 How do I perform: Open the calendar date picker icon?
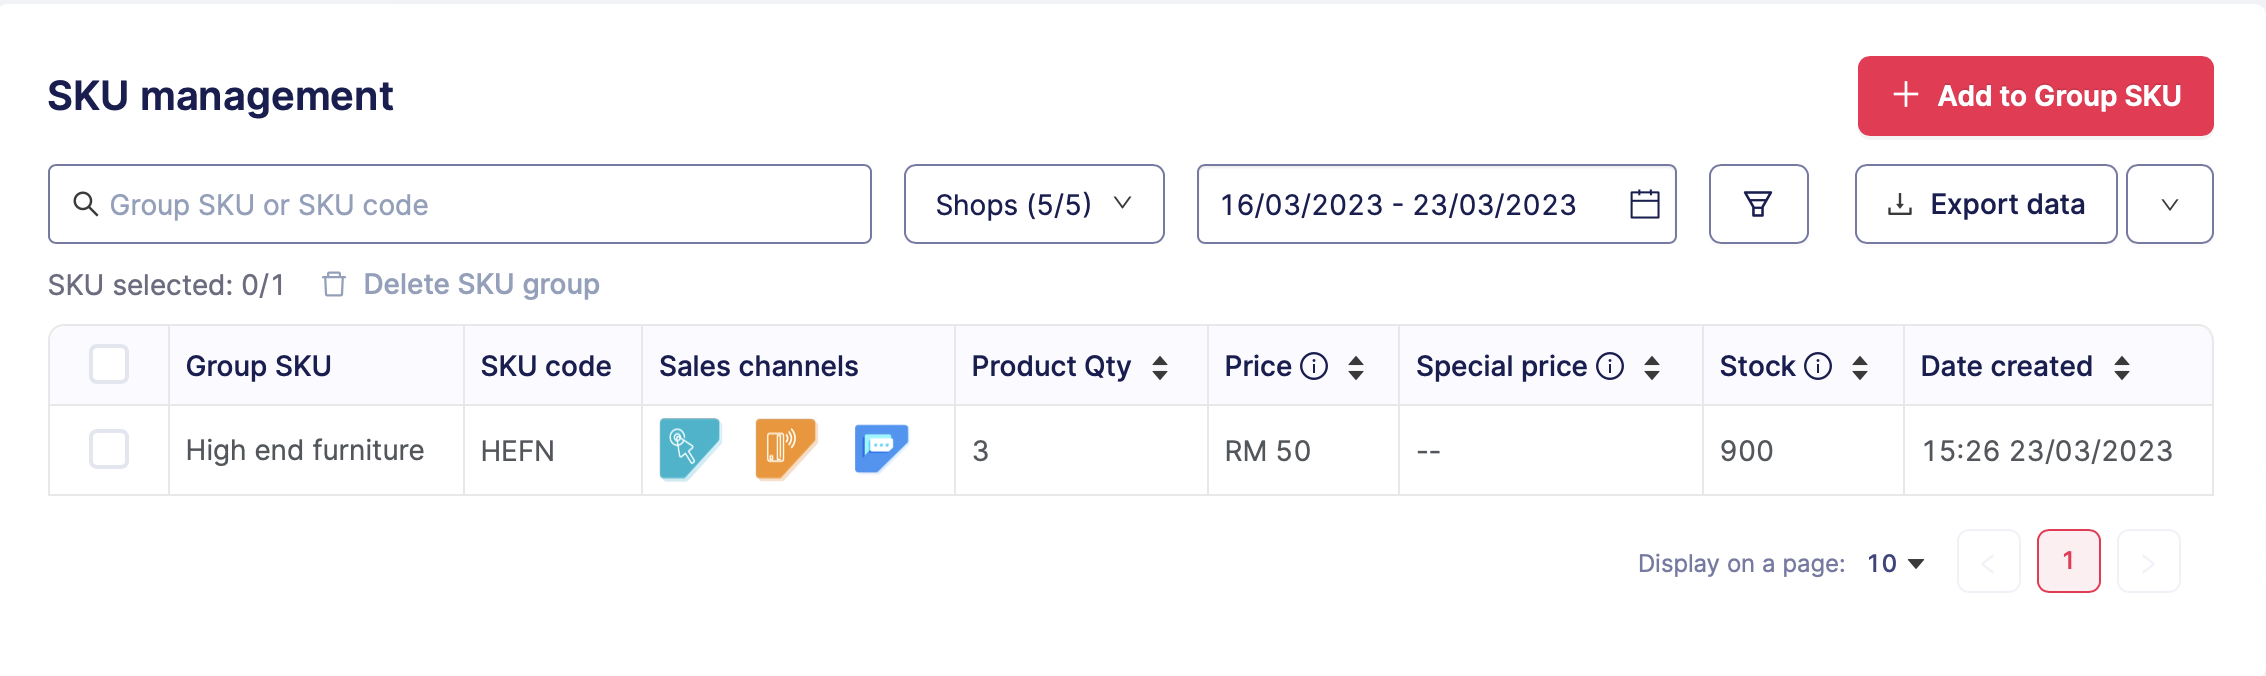pyautogui.click(x=1644, y=204)
